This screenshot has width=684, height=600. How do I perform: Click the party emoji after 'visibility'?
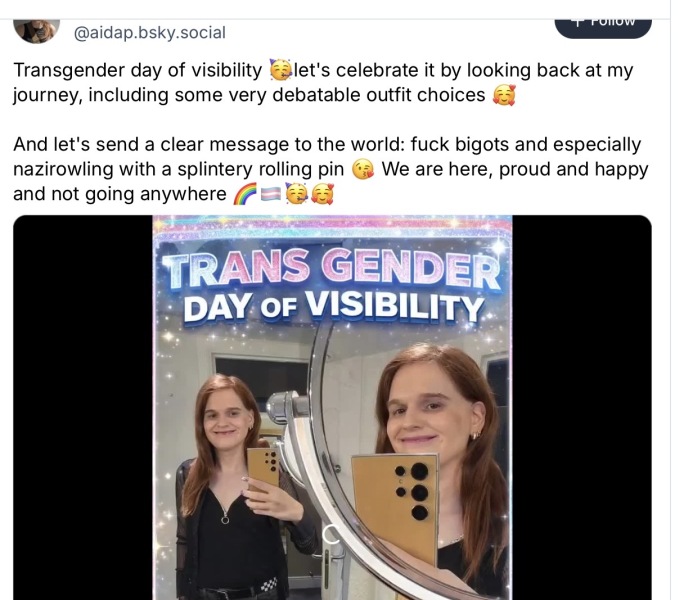[x=281, y=71]
